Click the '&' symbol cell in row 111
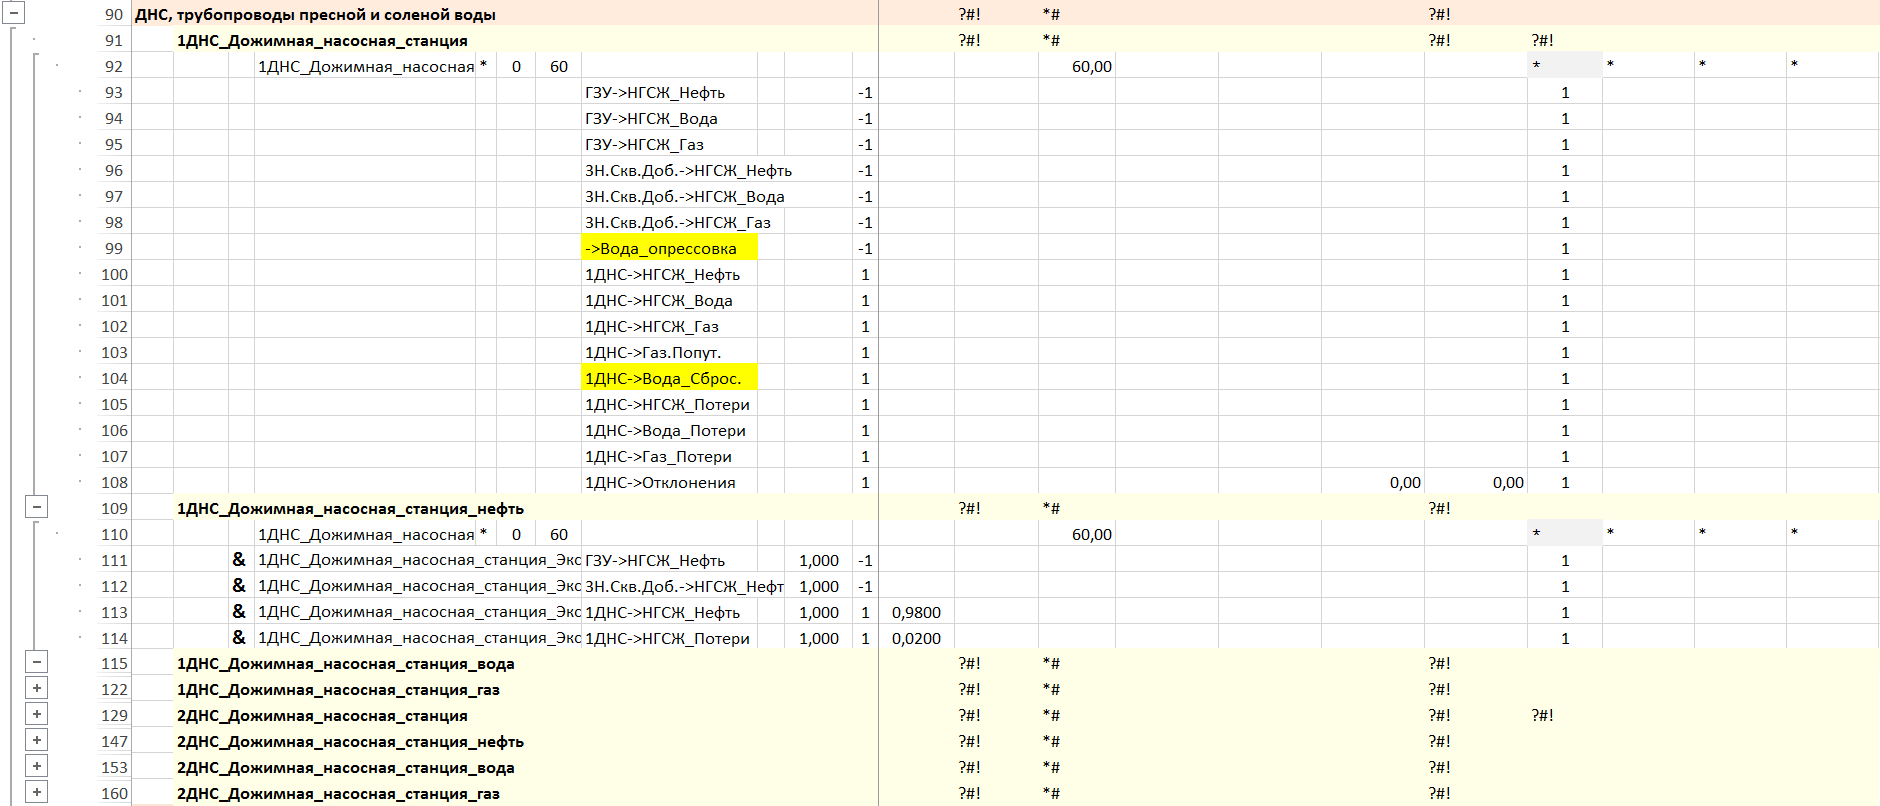This screenshot has height=806, width=1880. click(x=239, y=560)
